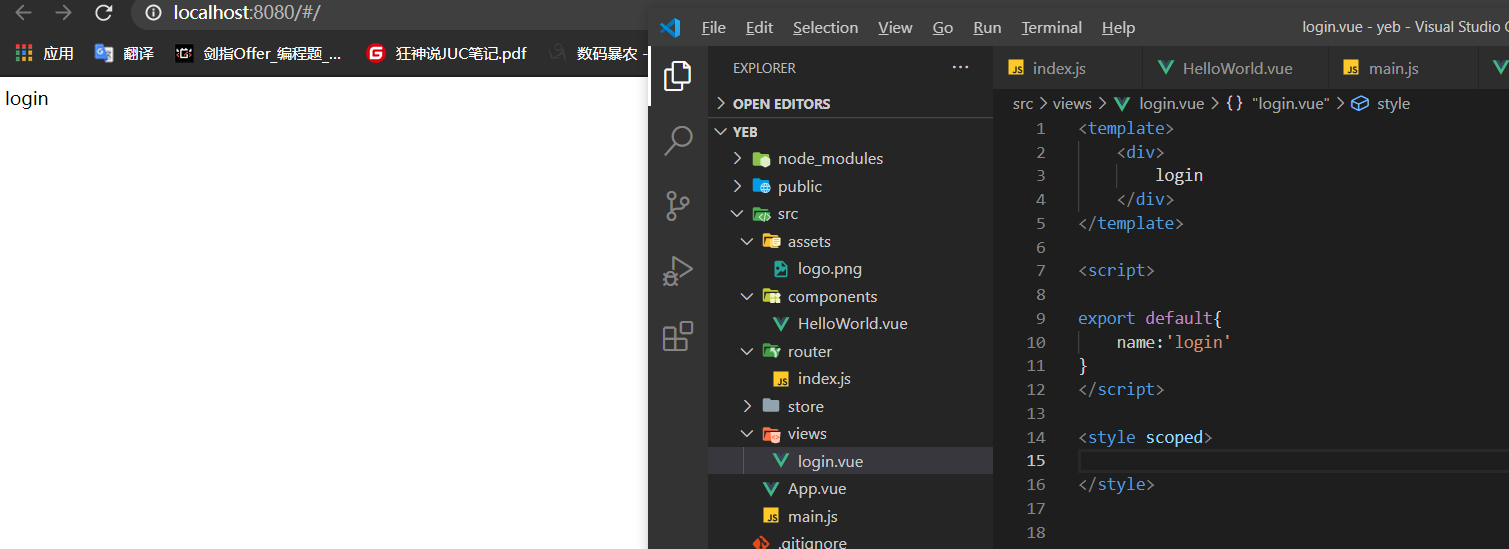This screenshot has height=549, width=1509.
Task: Open App.vue in the file tree
Action: [816, 489]
